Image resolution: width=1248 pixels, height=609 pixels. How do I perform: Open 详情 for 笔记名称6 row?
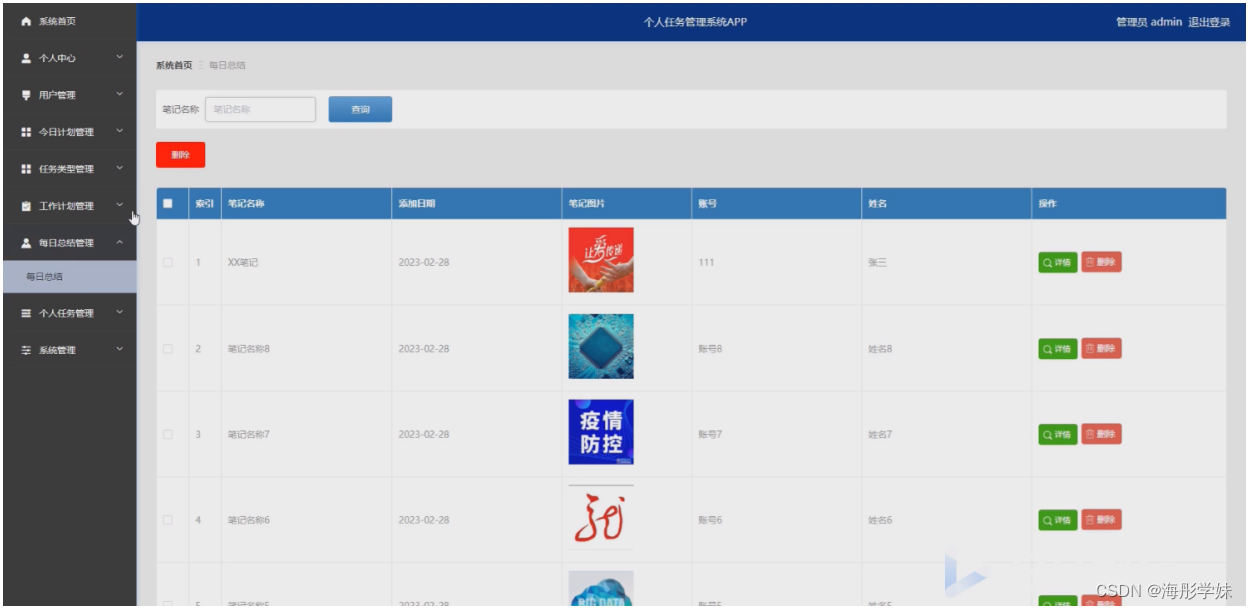[1058, 520]
